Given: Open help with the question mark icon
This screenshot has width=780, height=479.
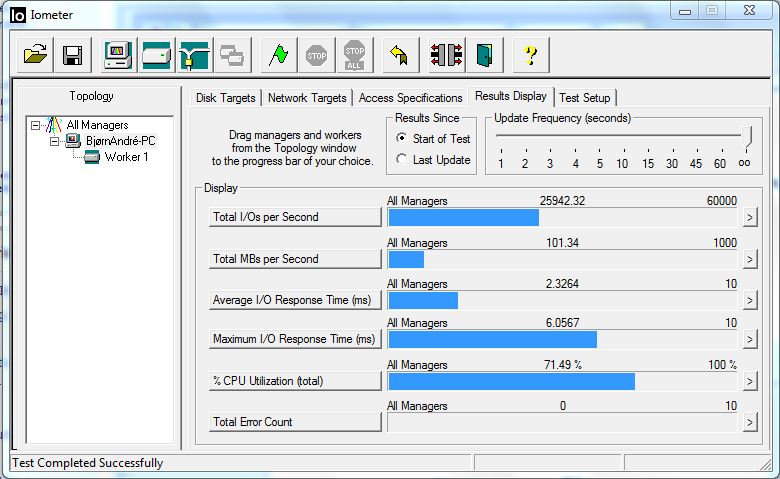Looking at the screenshot, I should point(531,55).
